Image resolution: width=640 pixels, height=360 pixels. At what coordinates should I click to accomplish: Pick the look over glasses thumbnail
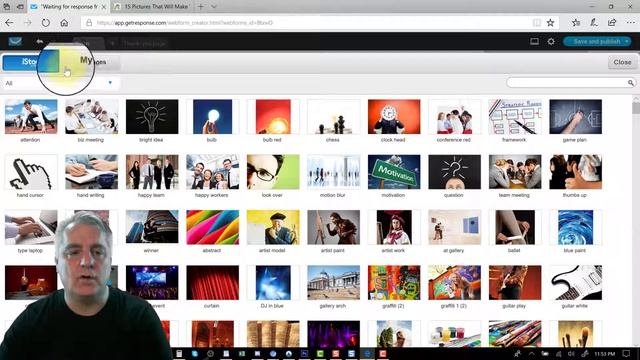click(273, 172)
